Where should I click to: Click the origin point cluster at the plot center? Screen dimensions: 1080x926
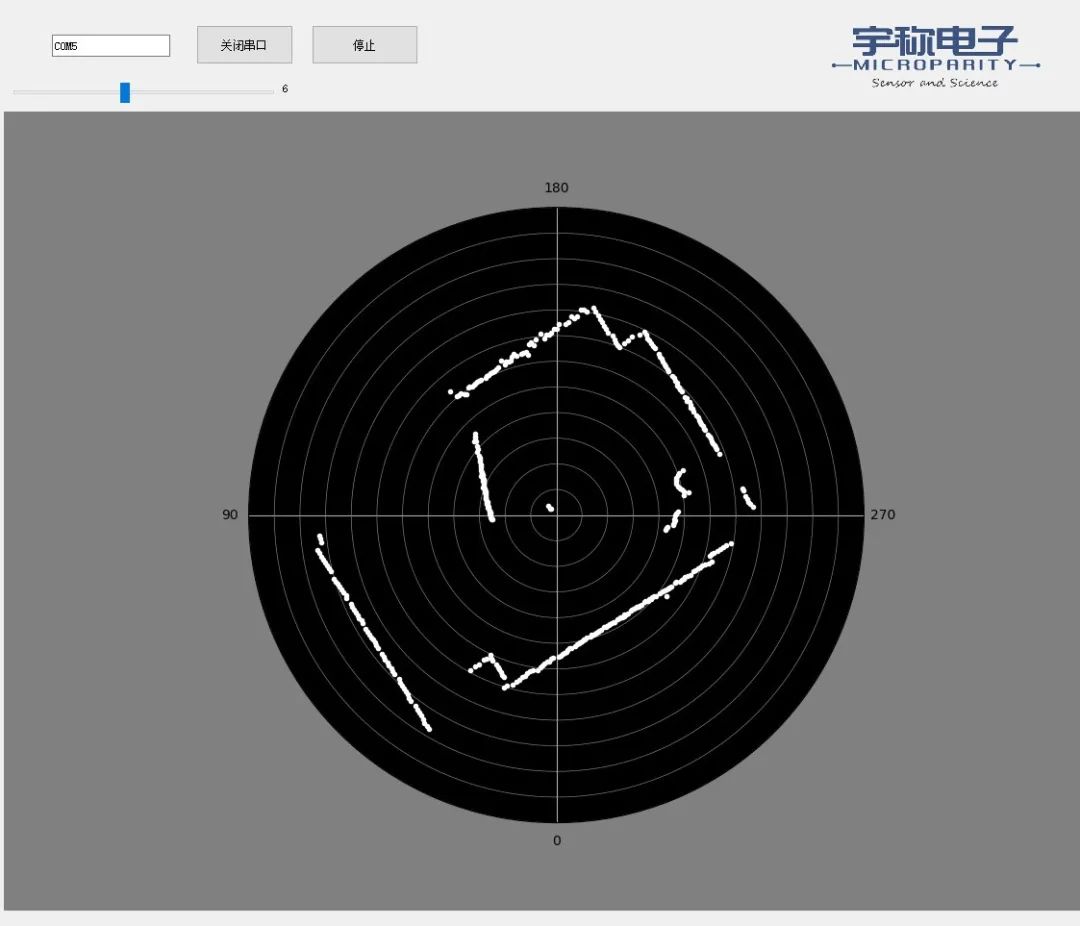tap(550, 508)
